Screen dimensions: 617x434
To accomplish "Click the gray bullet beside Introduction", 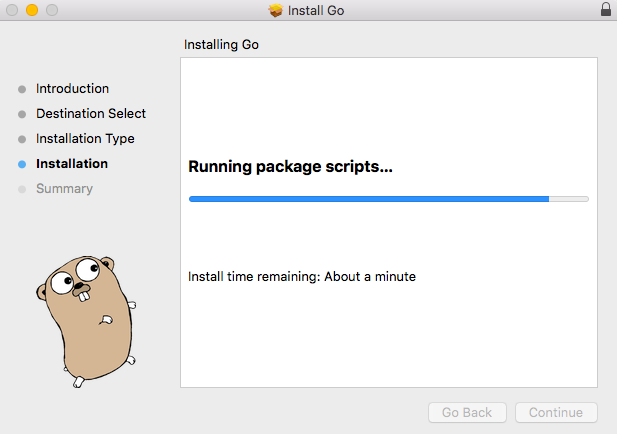I will [x=22, y=89].
